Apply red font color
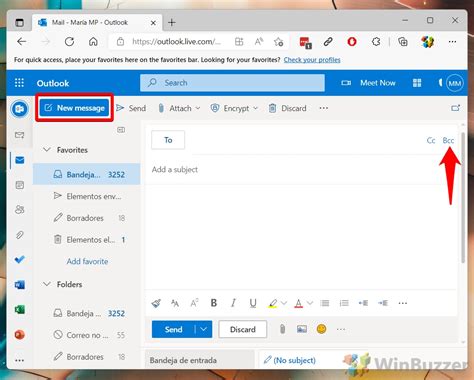The image size is (474, 380). [299, 303]
